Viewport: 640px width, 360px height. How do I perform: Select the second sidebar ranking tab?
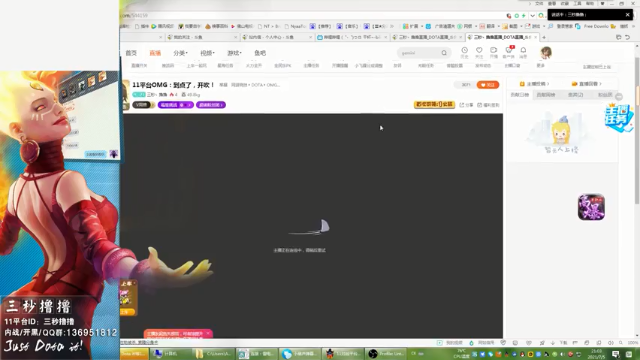pos(546,95)
